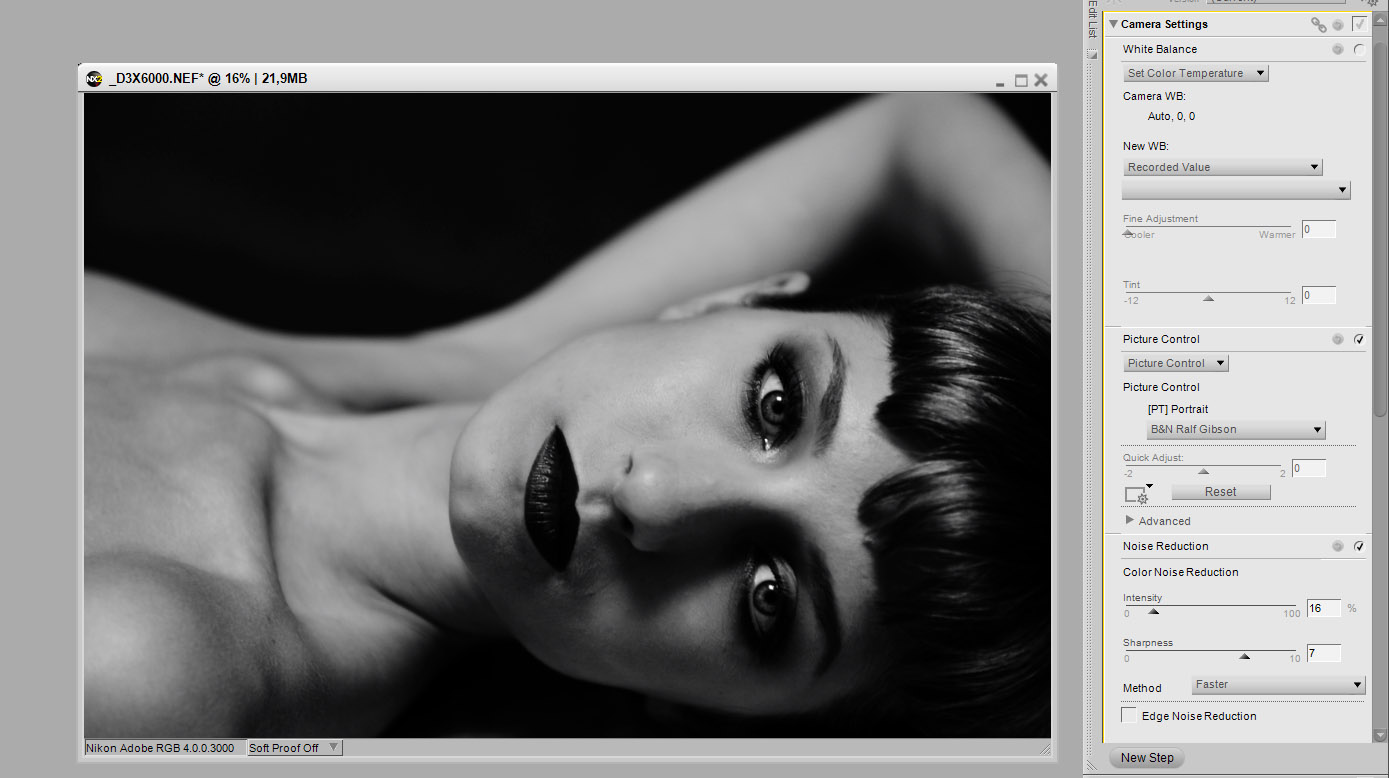The height and width of the screenshot is (778, 1389).
Task: Click the Intensity slider handle
Action: pos(1153,611)
